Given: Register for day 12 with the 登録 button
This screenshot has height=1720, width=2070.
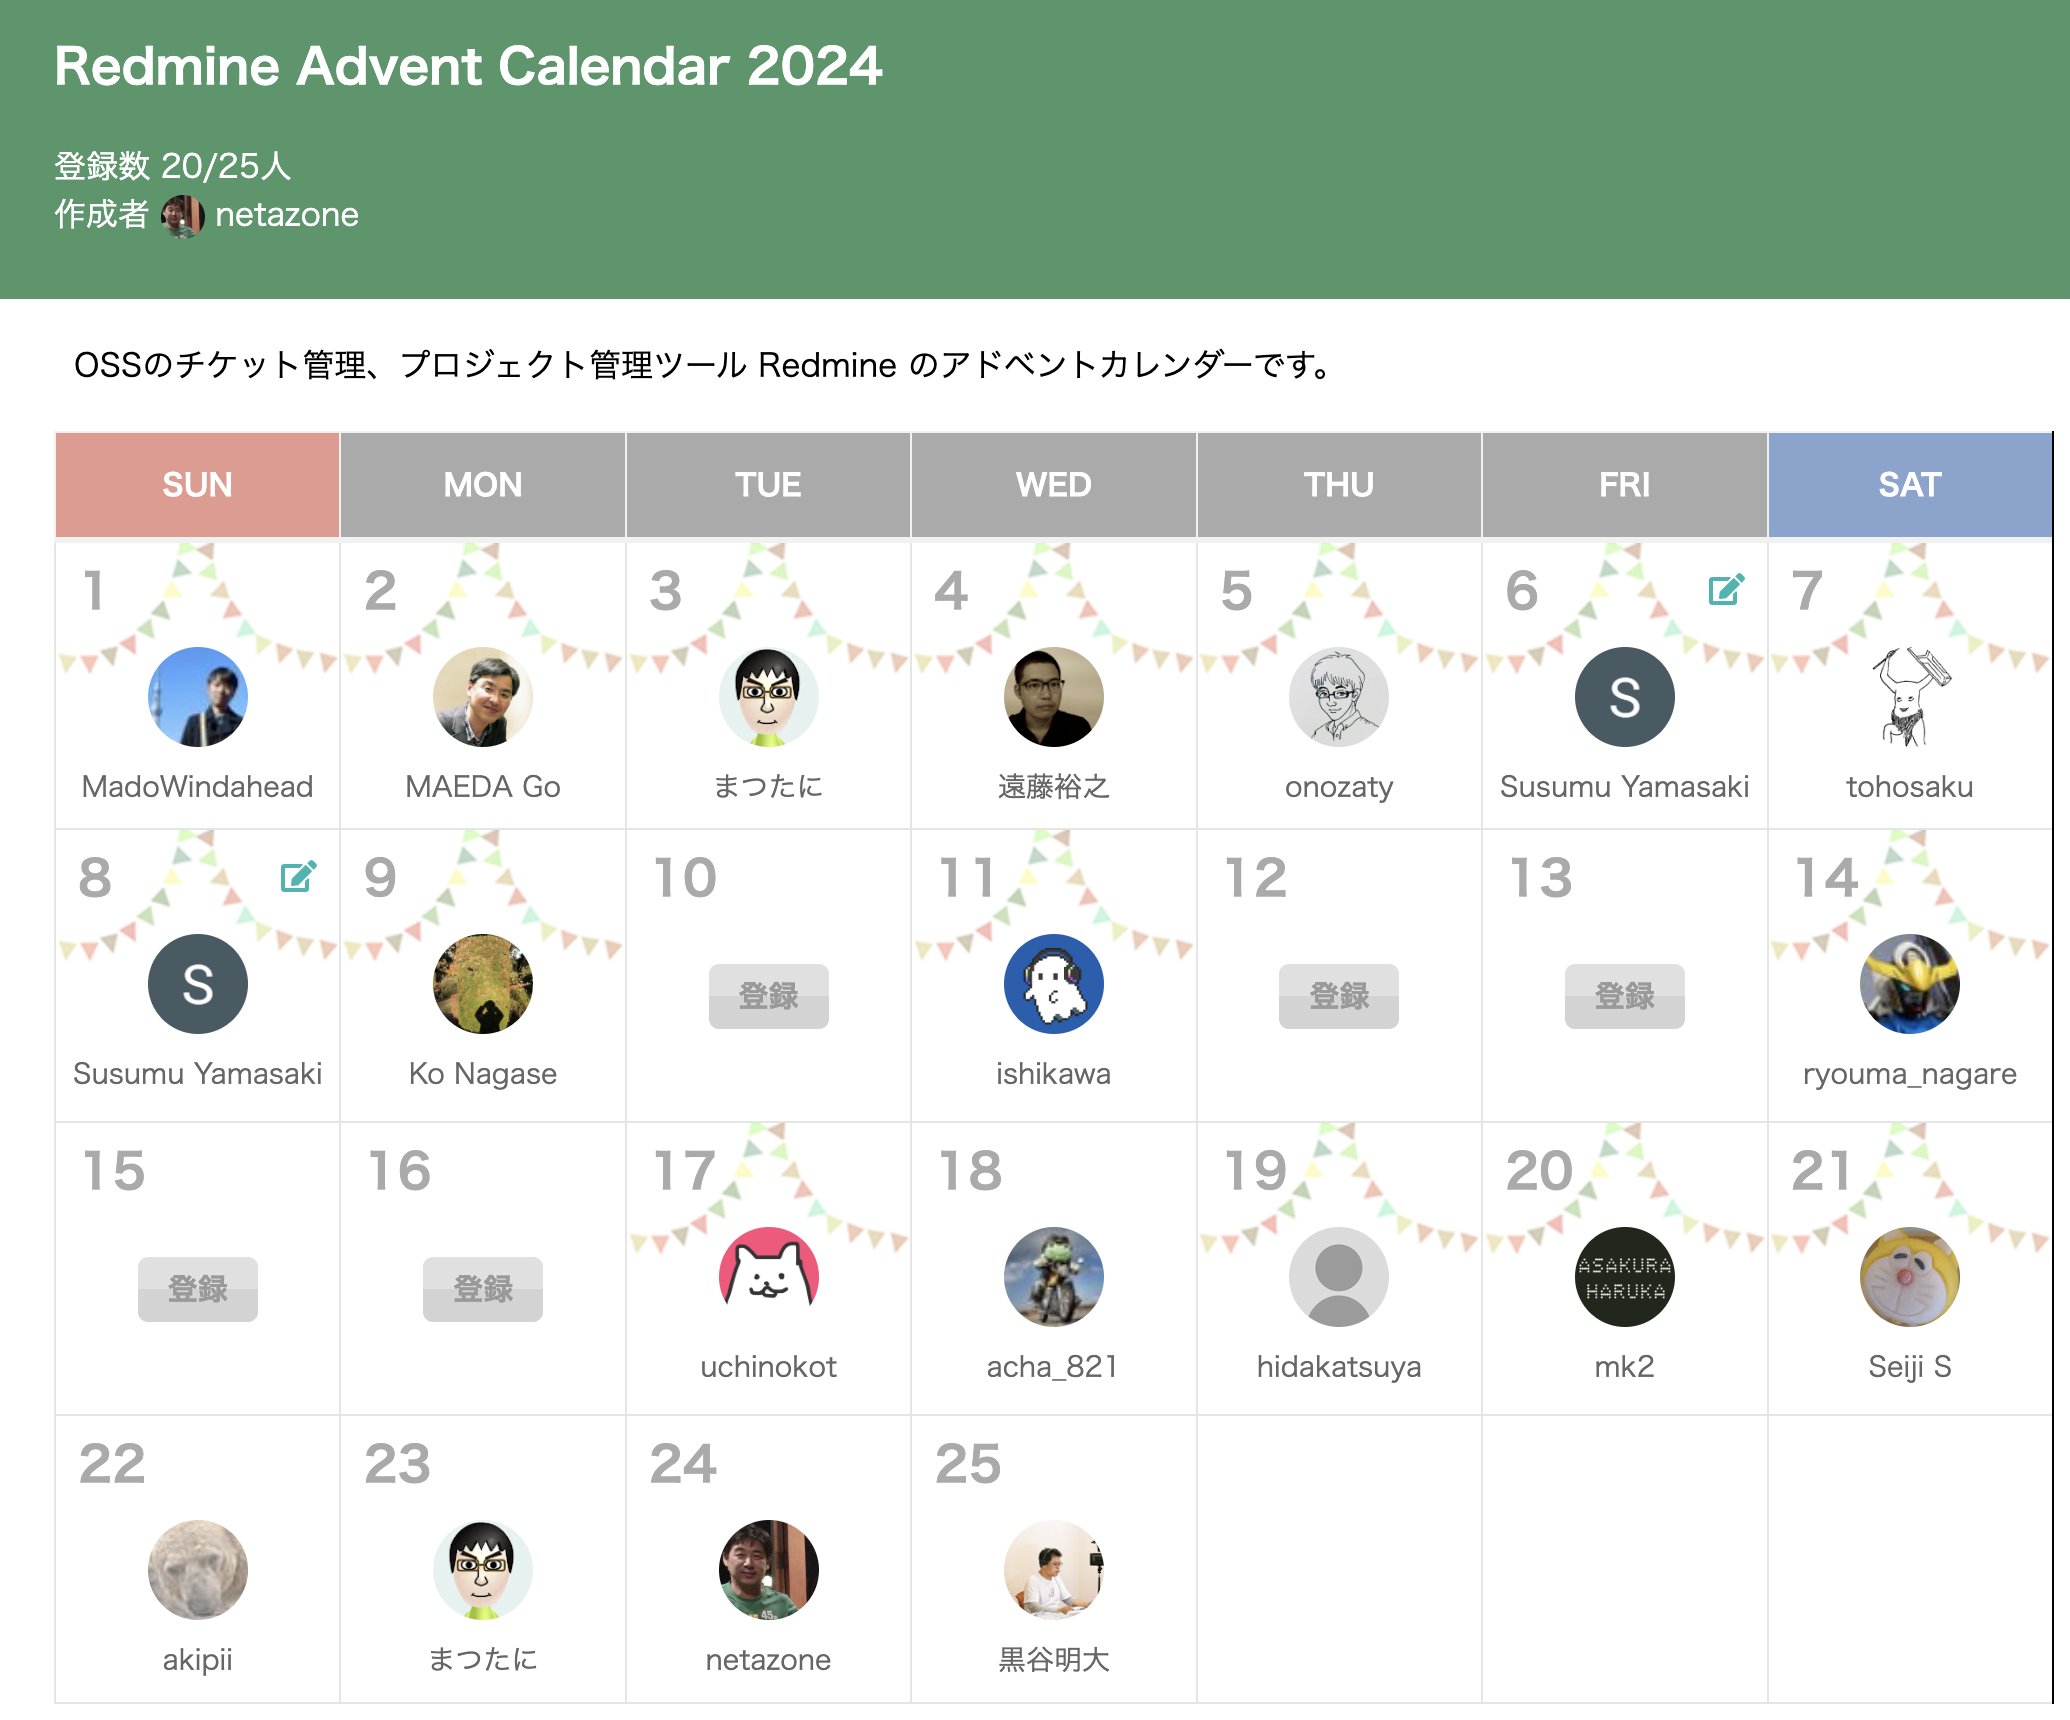Looking at the screenshot, I should coord(1338,996).
